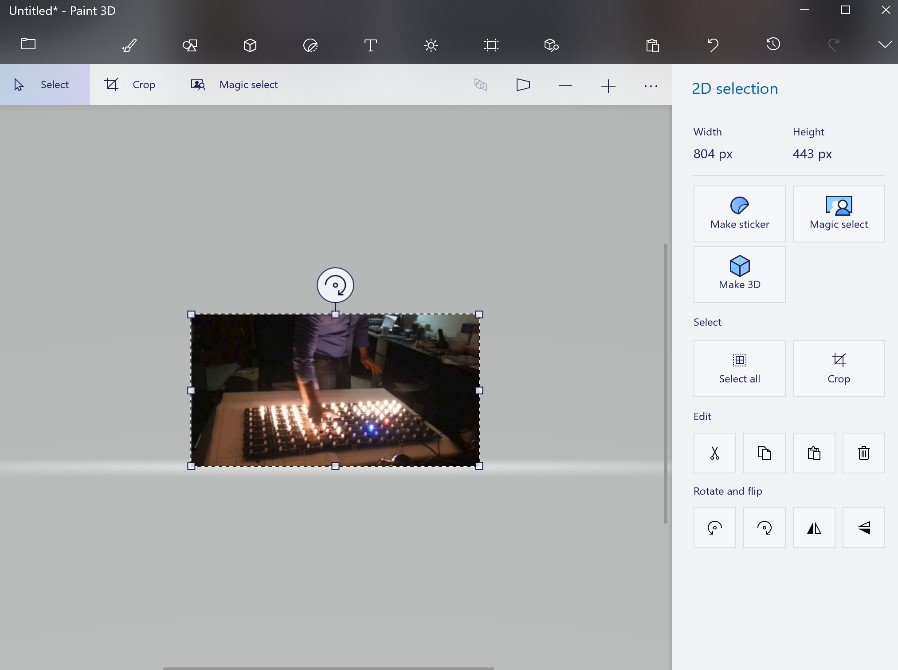The height and width of the screenshot is (670, 898).
Task: Click the horizontal canvas scrollbar
Action: (x=328, y=668)
